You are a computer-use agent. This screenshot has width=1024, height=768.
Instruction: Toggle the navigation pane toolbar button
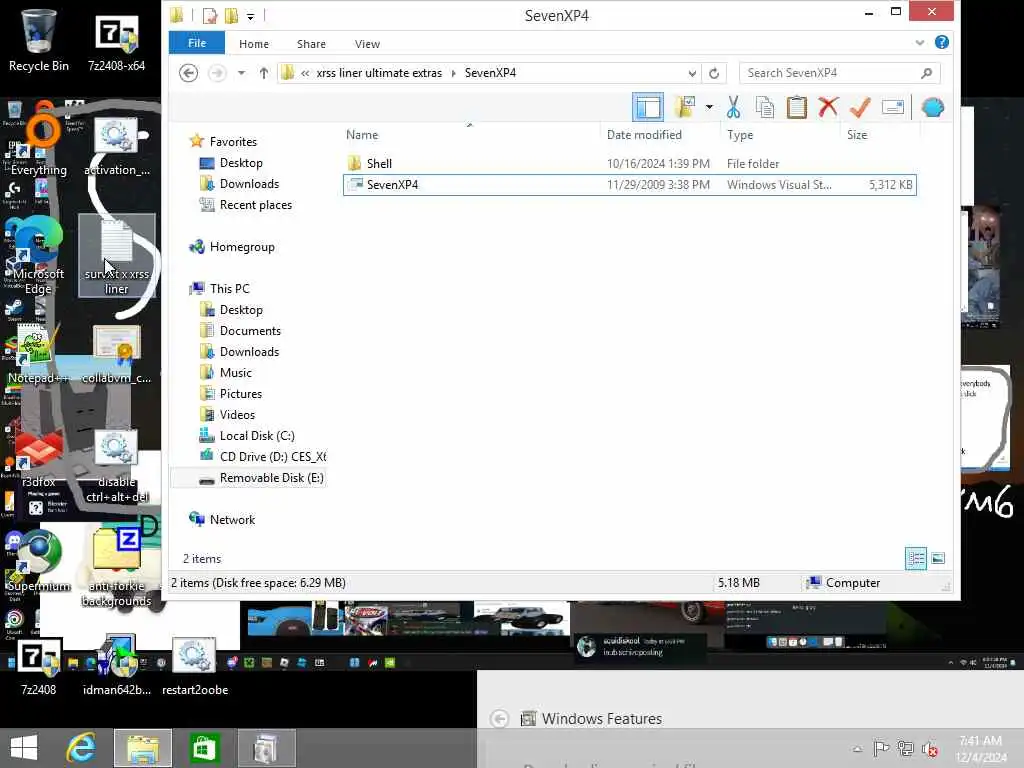(648, 107)
